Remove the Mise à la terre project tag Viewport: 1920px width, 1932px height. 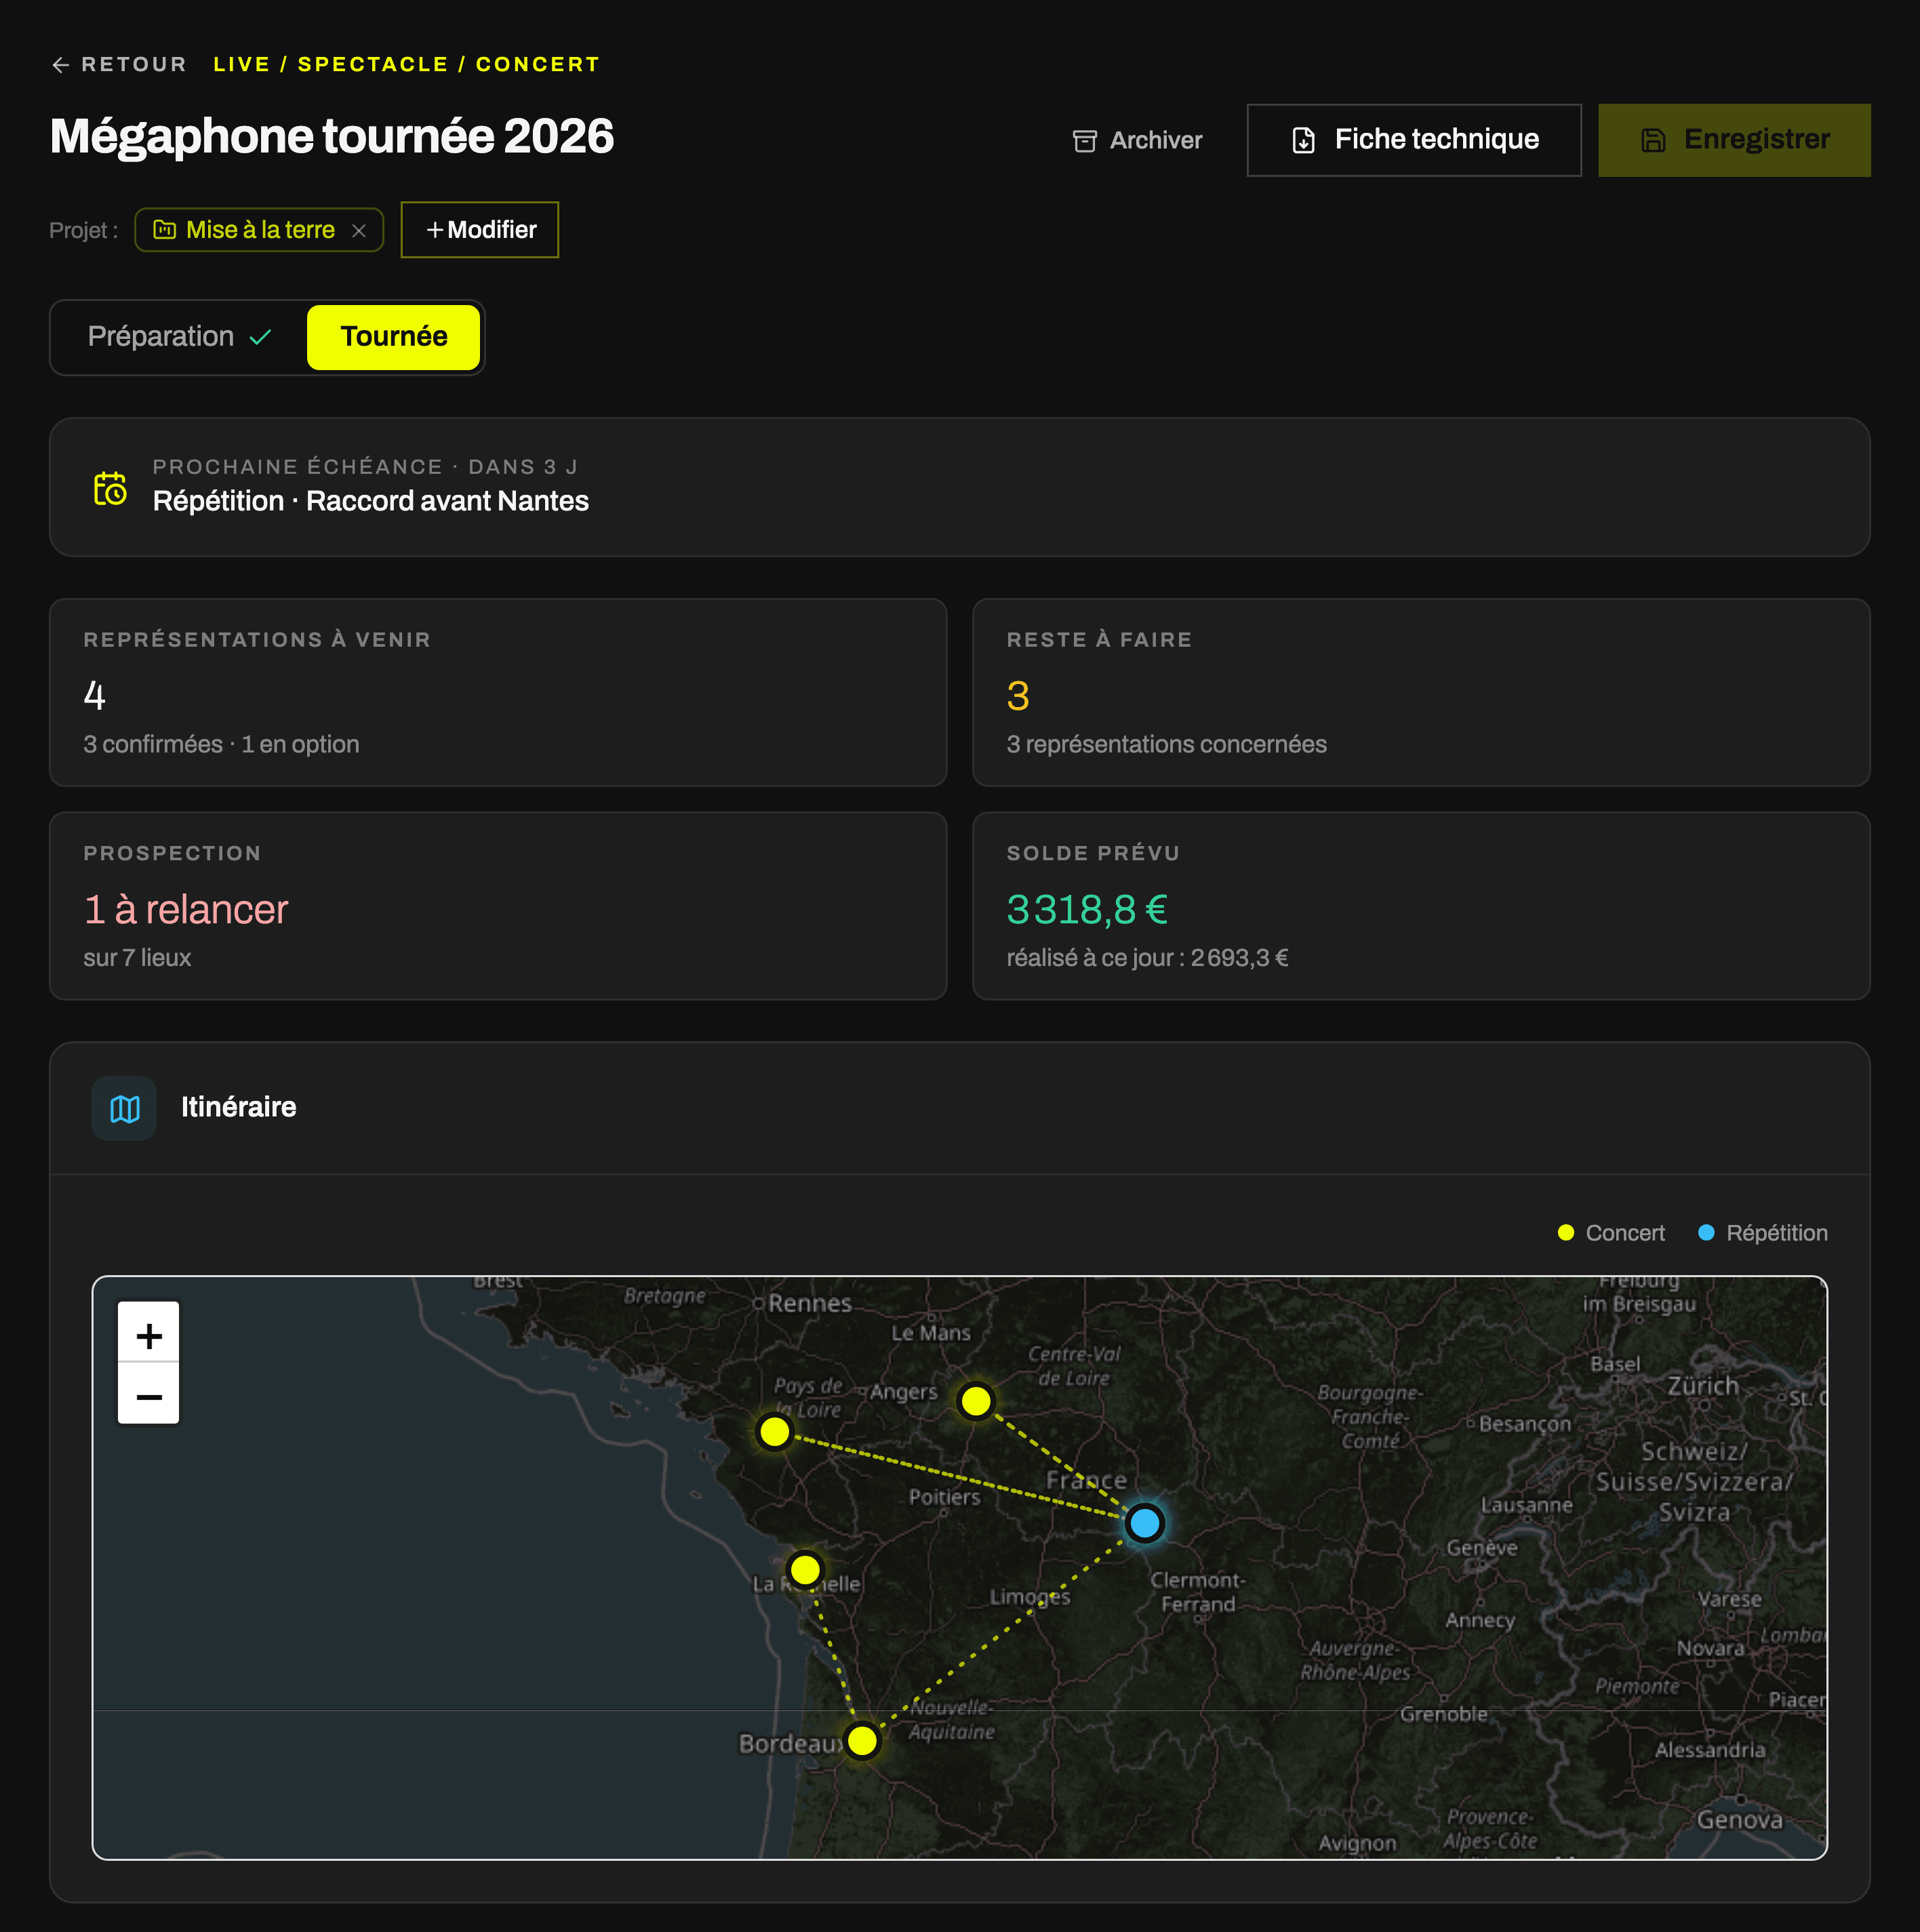(359, 231)
